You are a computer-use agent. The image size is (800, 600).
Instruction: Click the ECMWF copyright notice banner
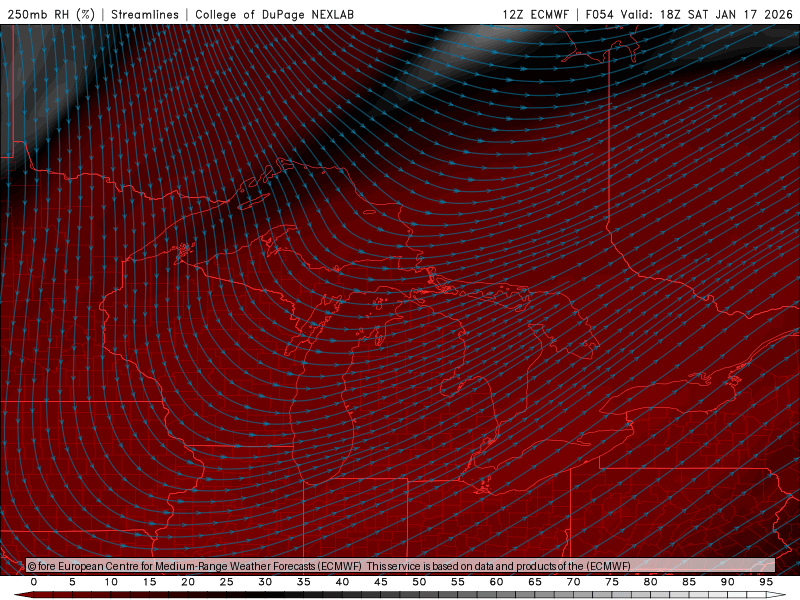point(401,566)
